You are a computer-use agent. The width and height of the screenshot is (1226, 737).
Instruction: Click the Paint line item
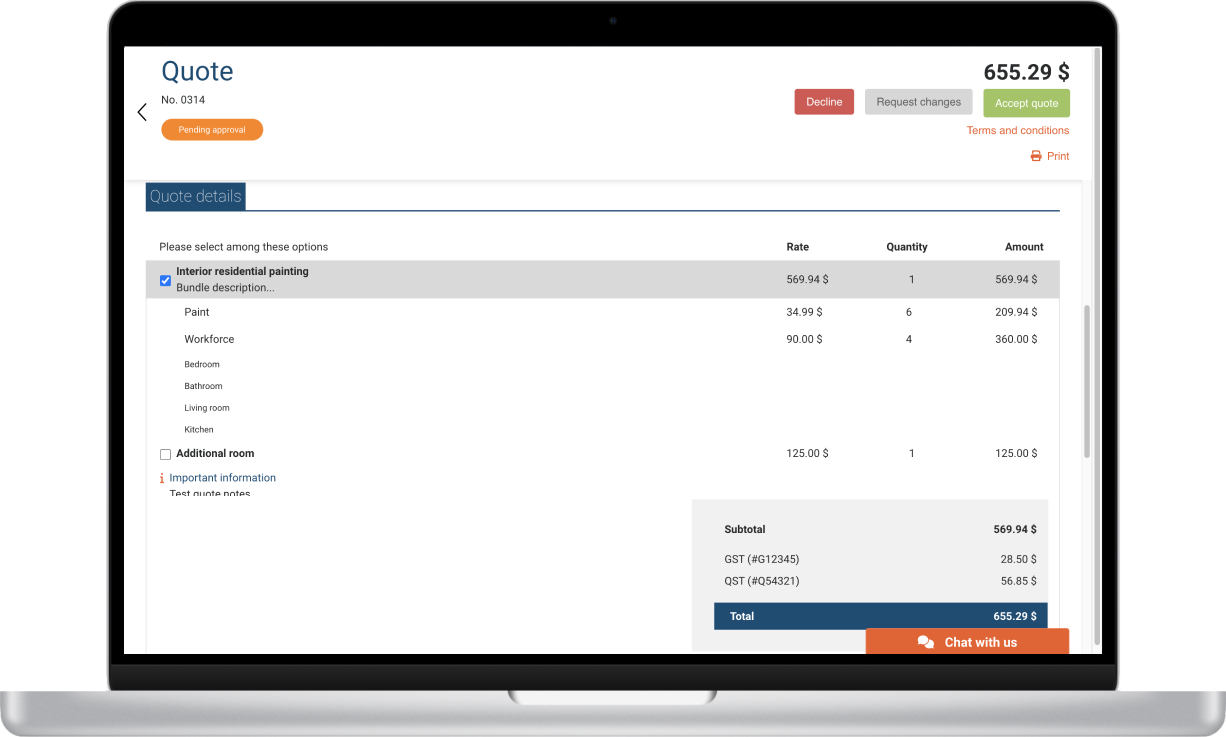(x=197, y=312)
